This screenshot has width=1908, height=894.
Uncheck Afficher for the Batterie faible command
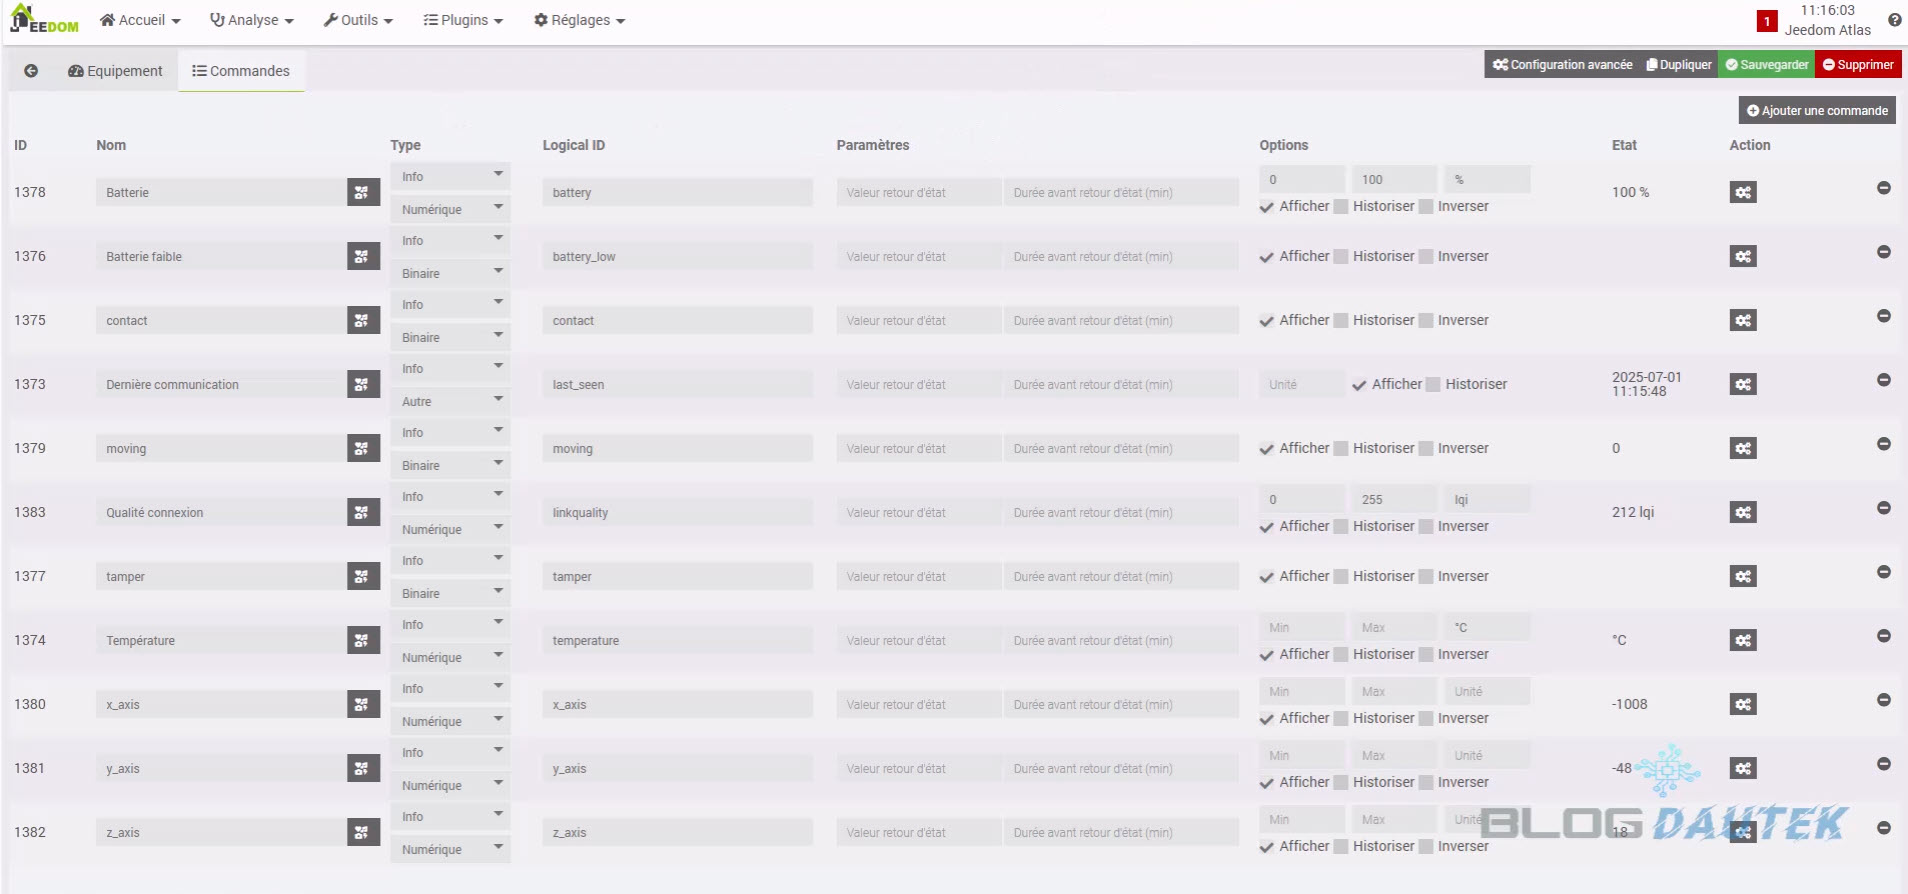(1267, 257)
